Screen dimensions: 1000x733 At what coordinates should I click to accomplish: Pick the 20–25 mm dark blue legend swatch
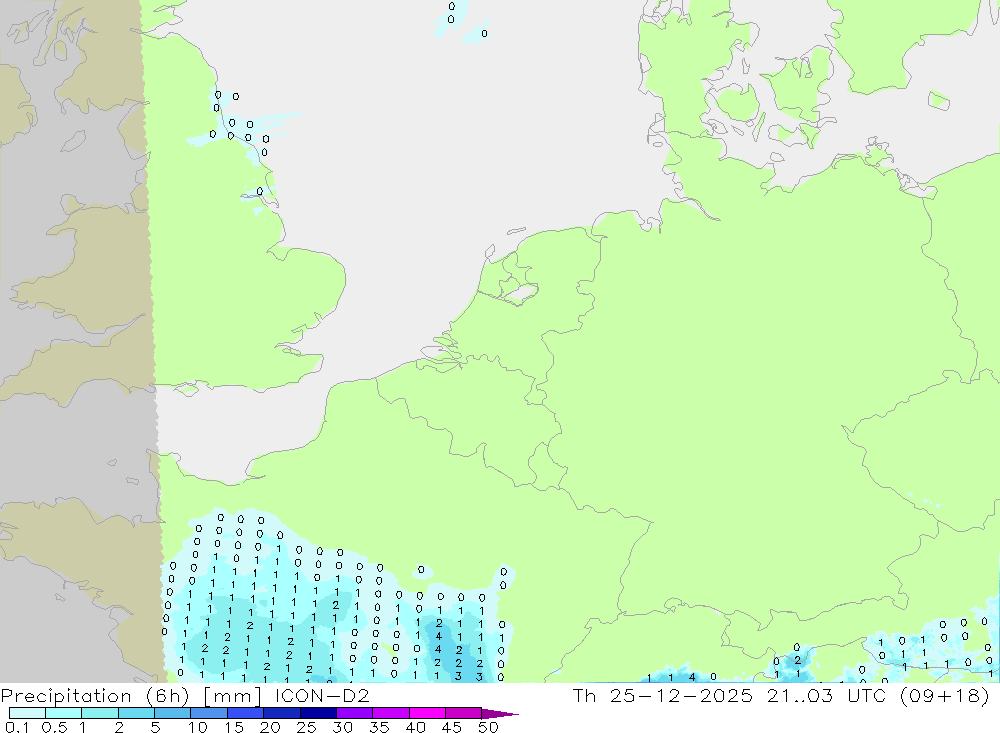(x=281, y=713)
